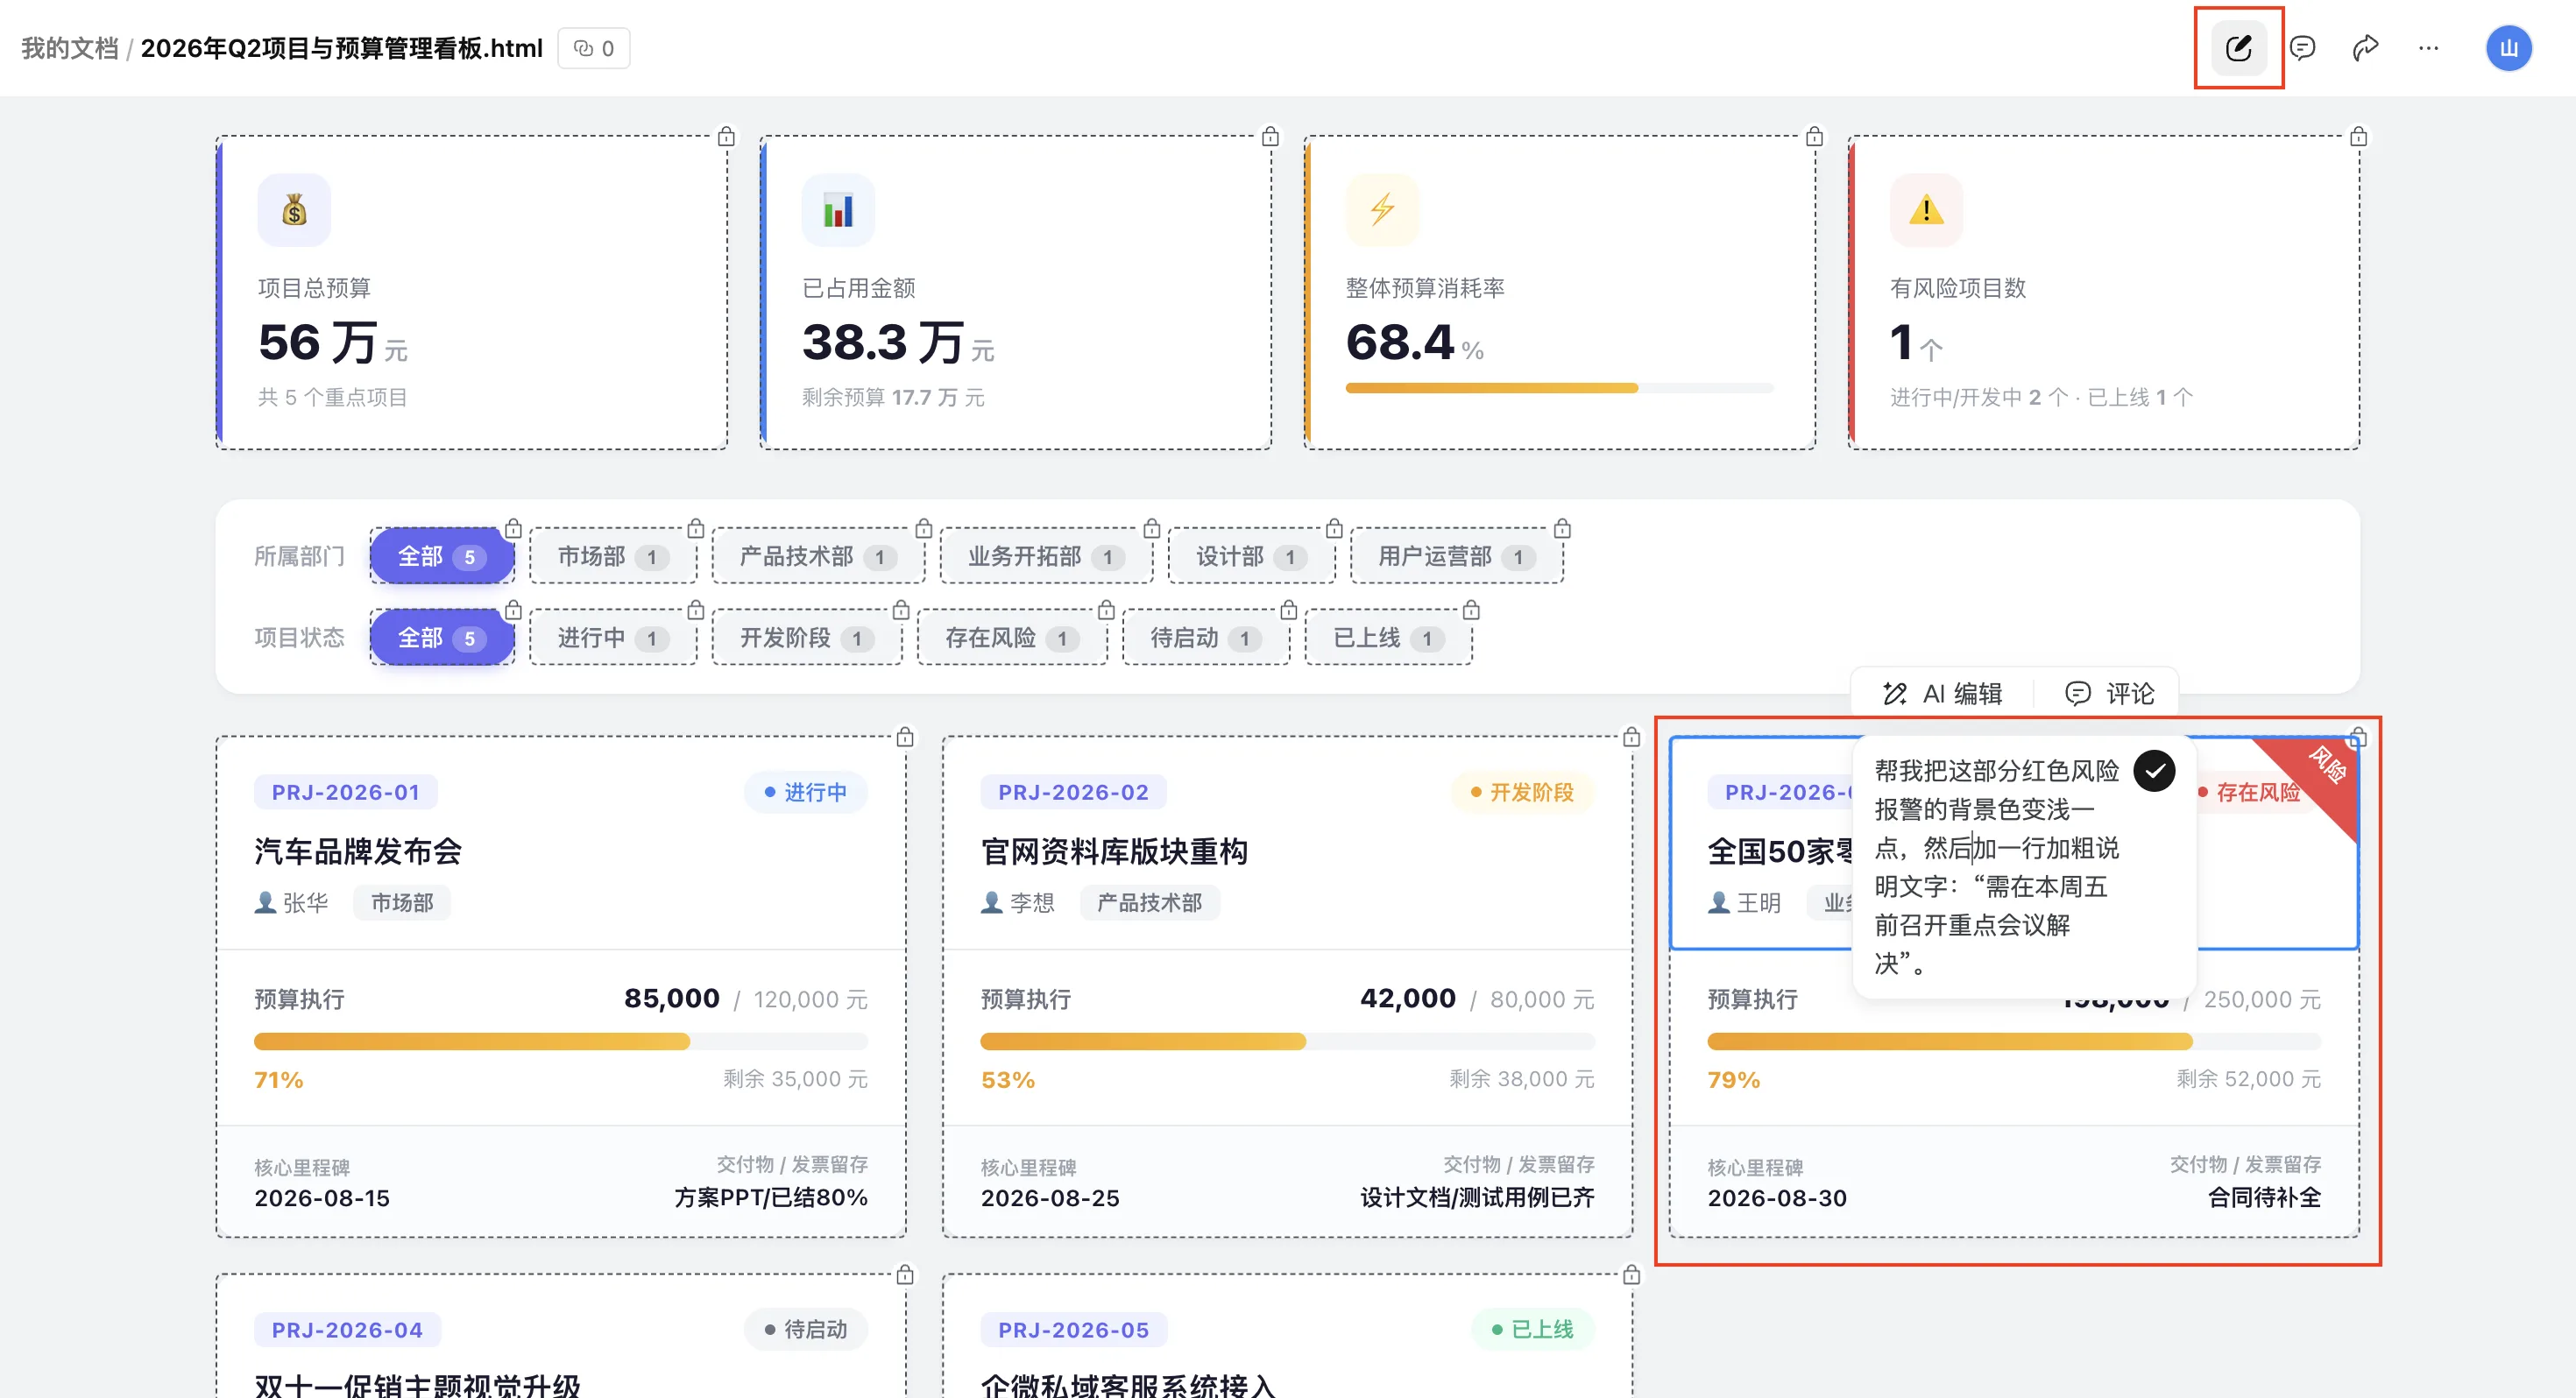Click the 68.4% overall consumption progress bar

click(x=1560, y=388)
